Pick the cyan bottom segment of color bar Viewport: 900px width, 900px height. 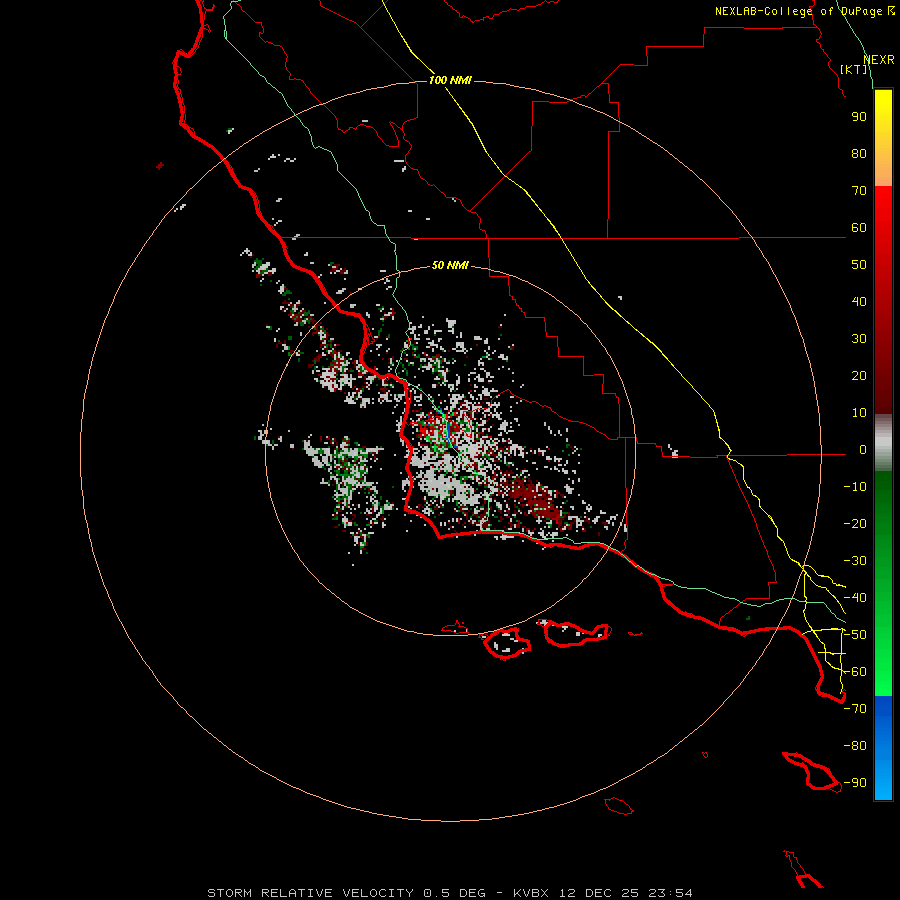[883, 783]
